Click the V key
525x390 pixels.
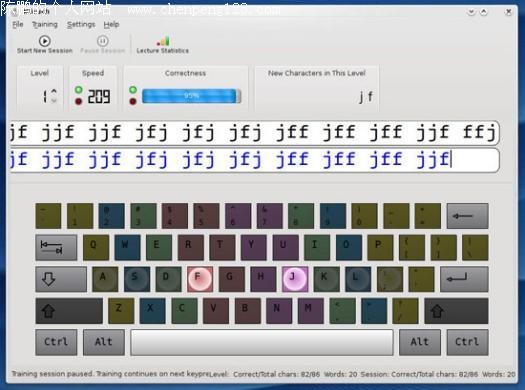pyautogui.click(x=216, y=311)
